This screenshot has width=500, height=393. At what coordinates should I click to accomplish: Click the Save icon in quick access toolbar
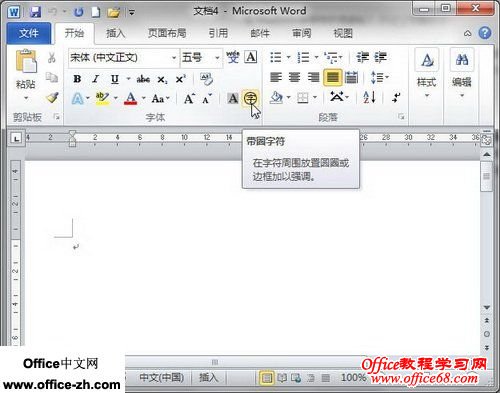[x=35, y=12]
